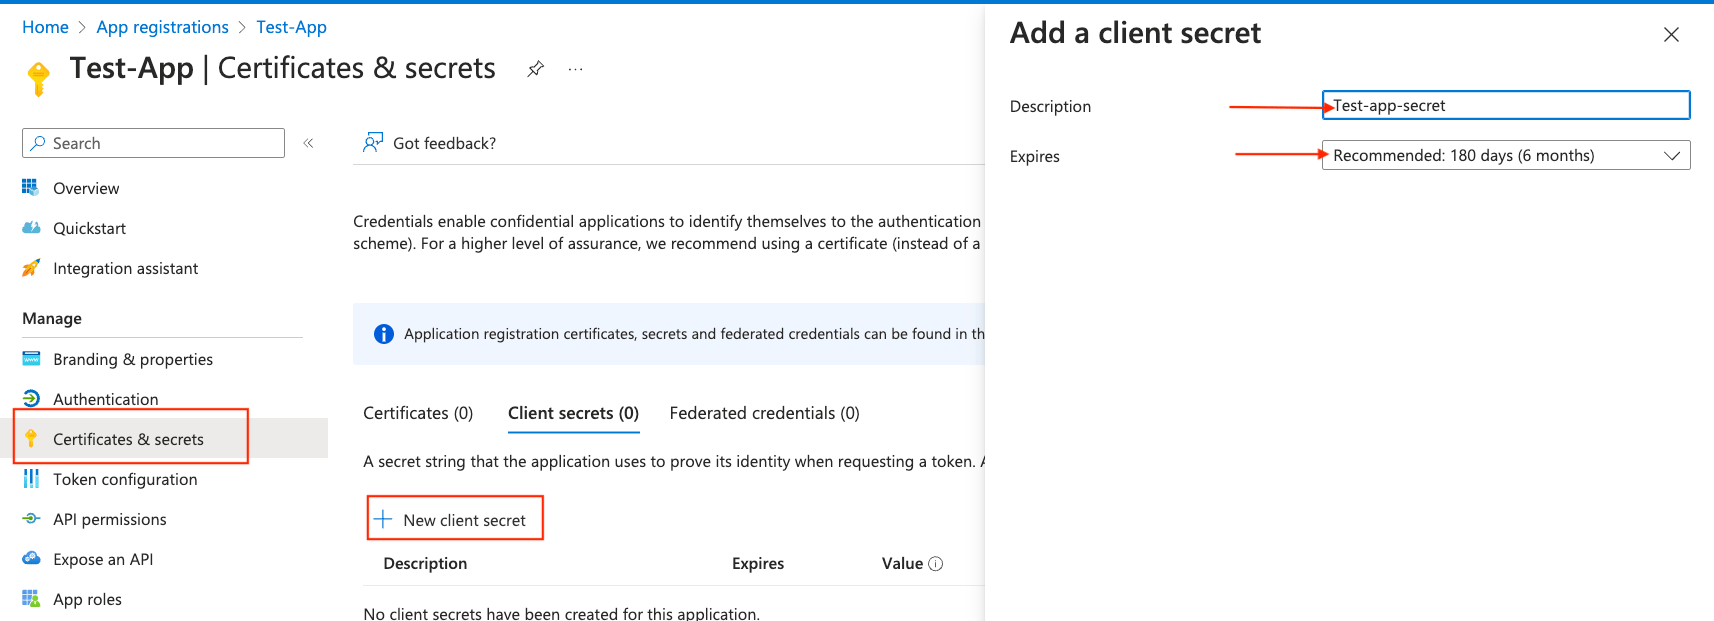Click the Test-App breadcrumb link
1714x621 pixels.
pos(291,27)
